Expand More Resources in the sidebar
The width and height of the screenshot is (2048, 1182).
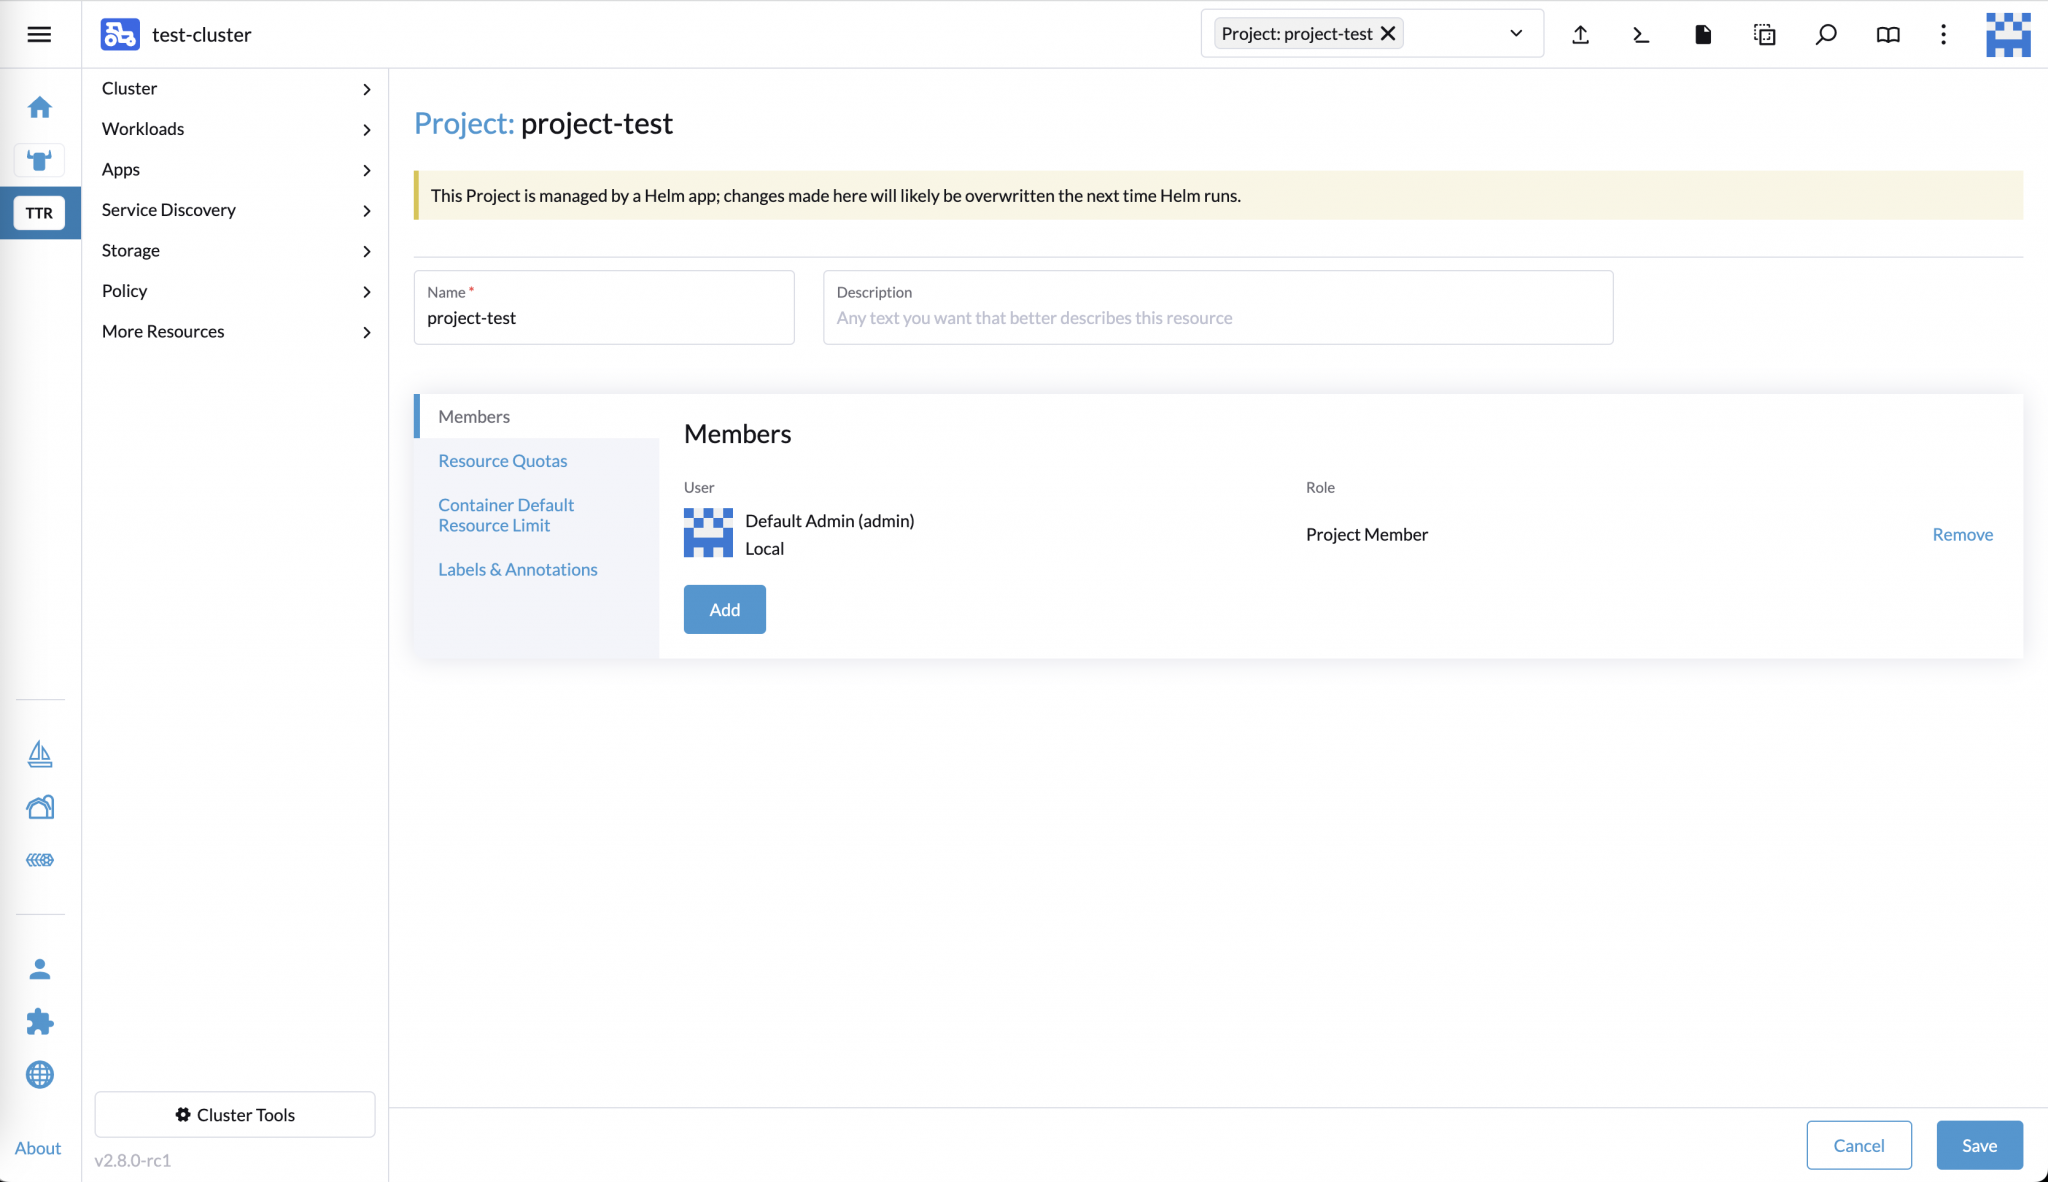click(x=236, y=331)
